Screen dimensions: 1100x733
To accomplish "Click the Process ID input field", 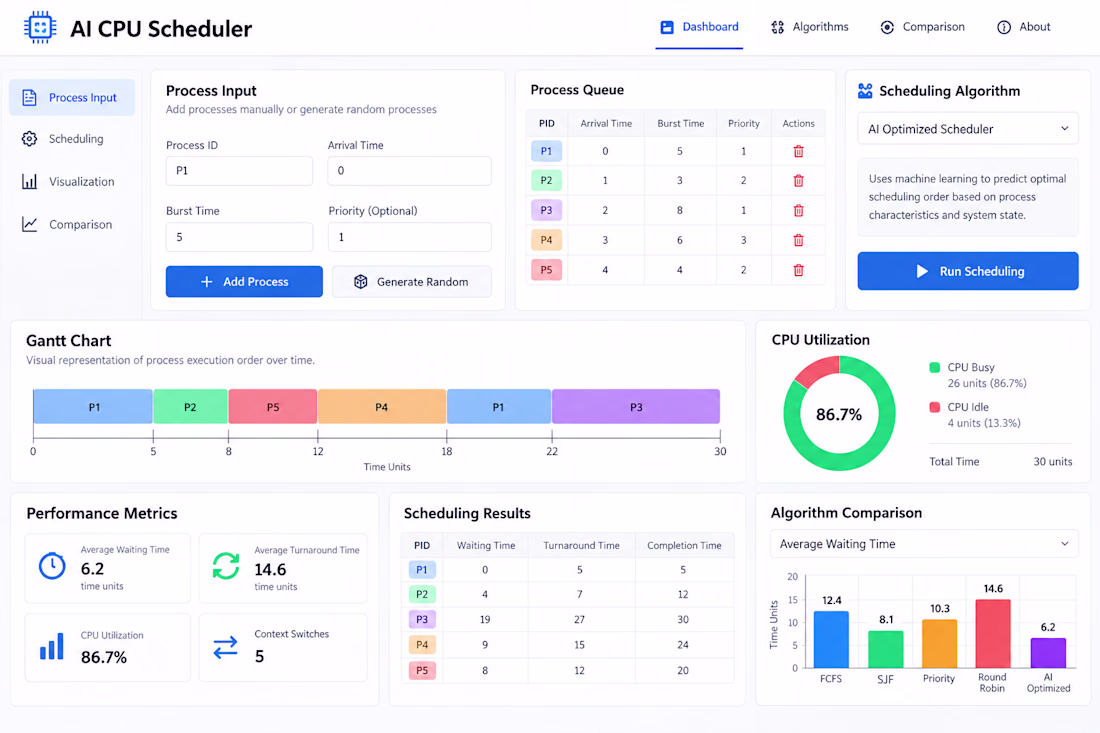I will click(x=239, y=170).
